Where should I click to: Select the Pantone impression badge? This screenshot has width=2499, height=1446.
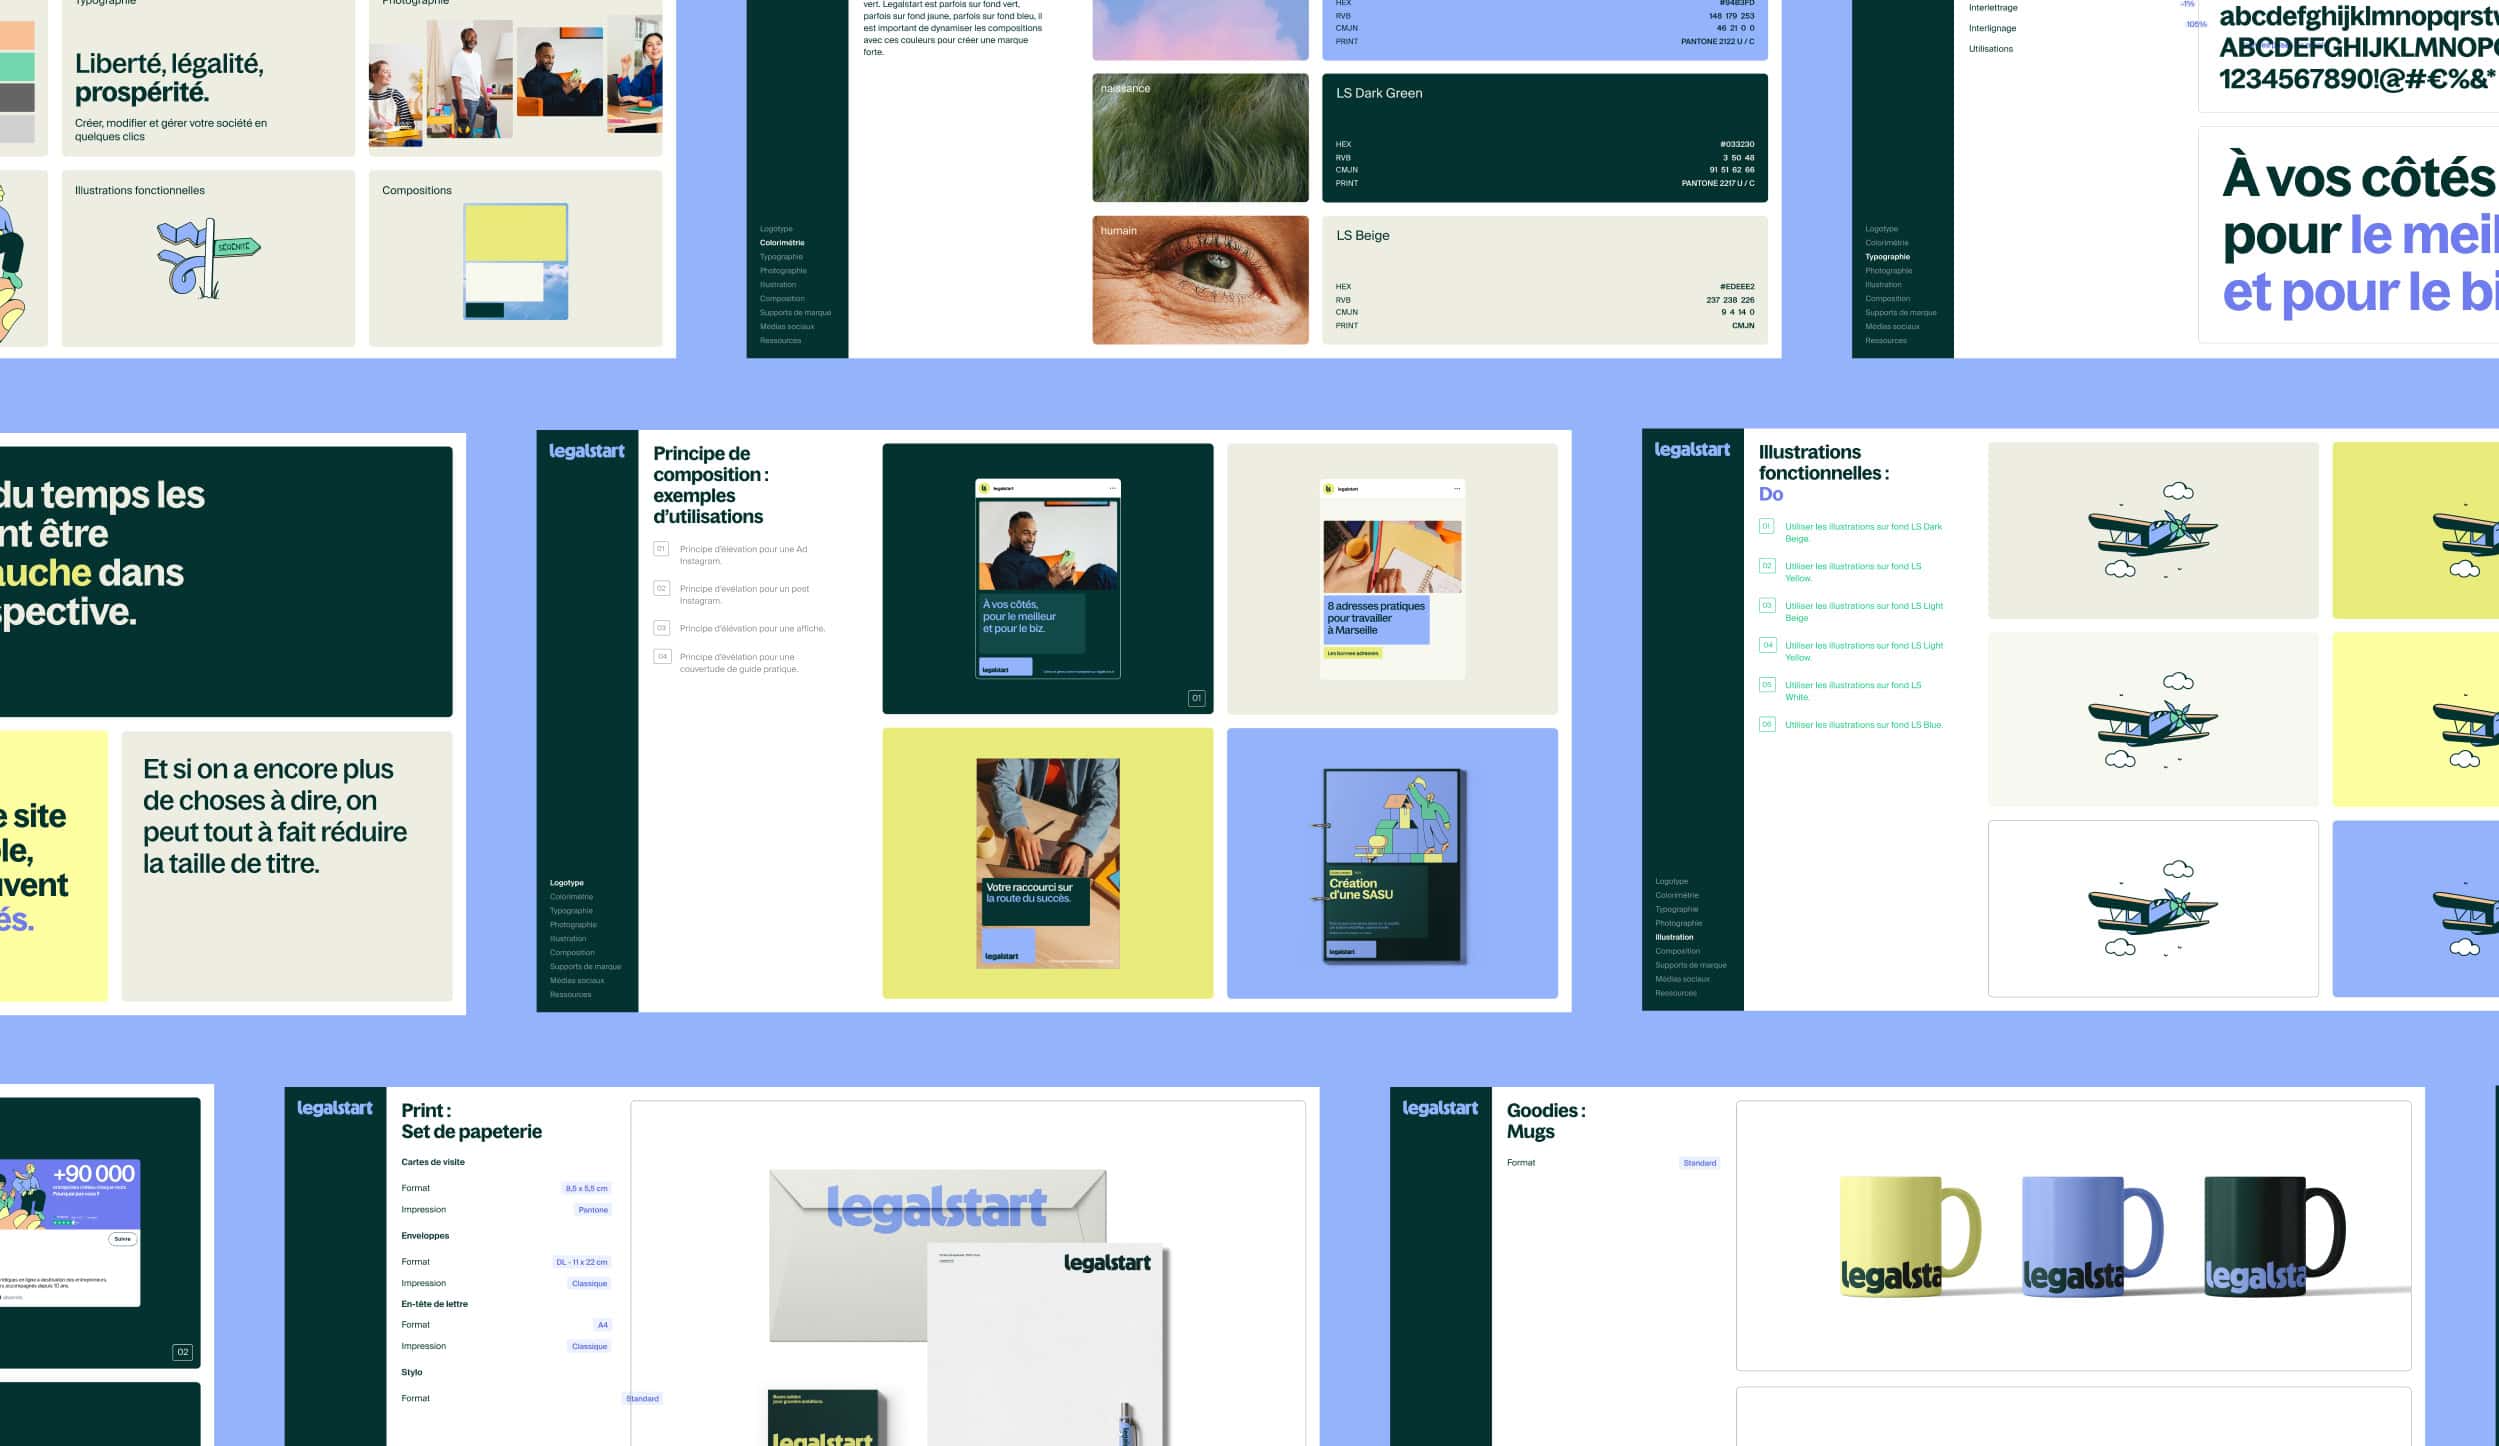pos(593,1209)
